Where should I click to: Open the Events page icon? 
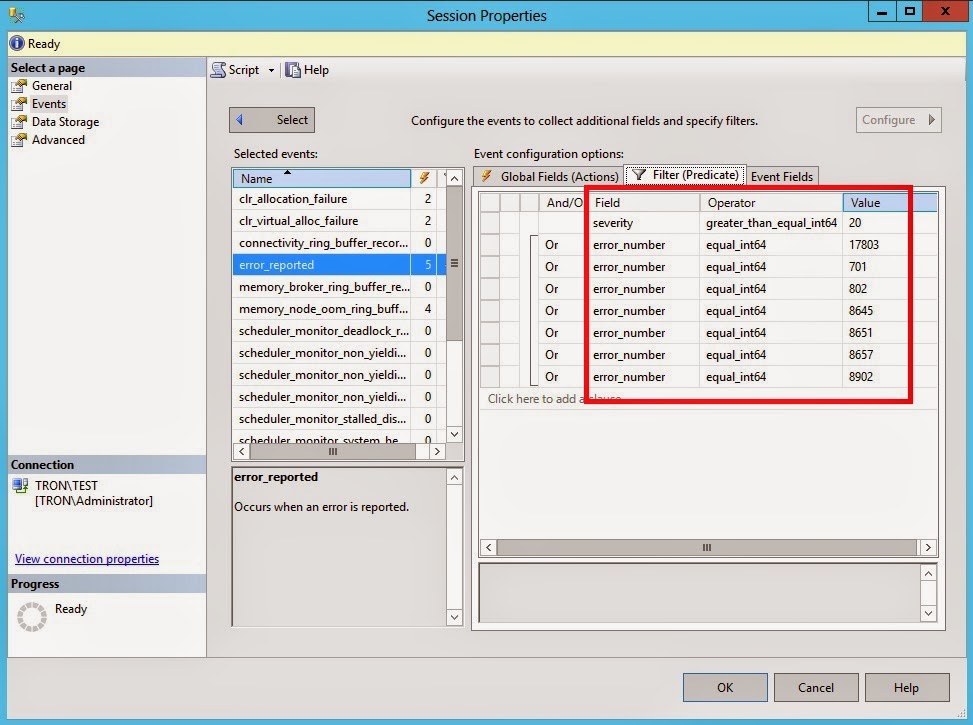pos(19,104)
